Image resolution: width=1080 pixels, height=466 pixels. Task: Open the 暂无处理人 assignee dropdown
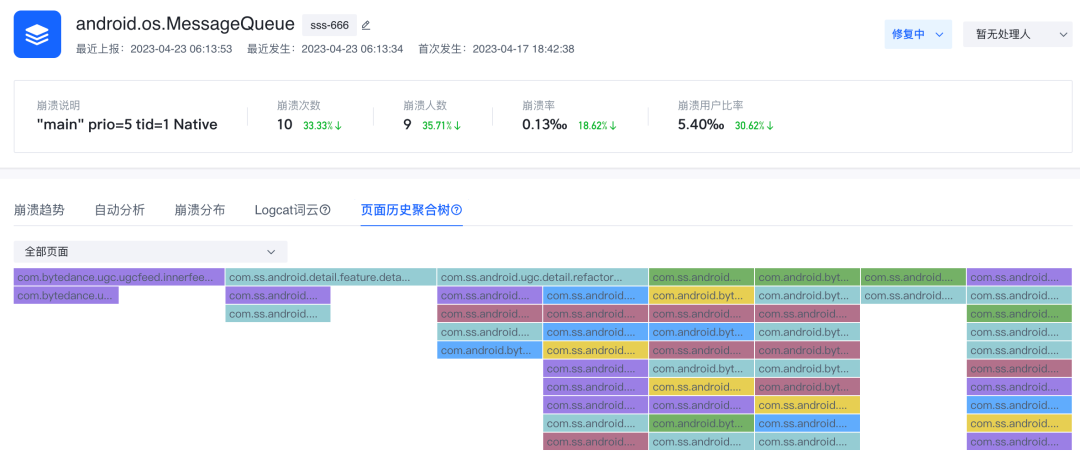pos(1017,34)
